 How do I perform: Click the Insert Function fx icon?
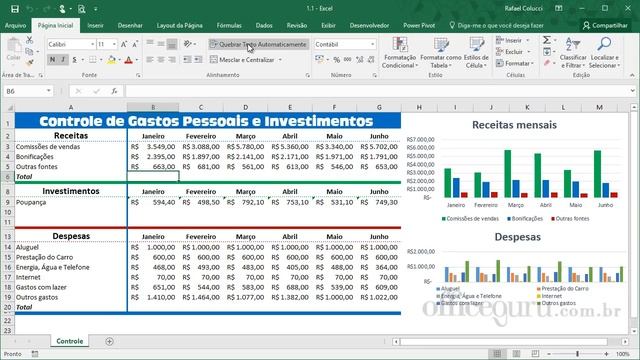[x=114, y=91]
